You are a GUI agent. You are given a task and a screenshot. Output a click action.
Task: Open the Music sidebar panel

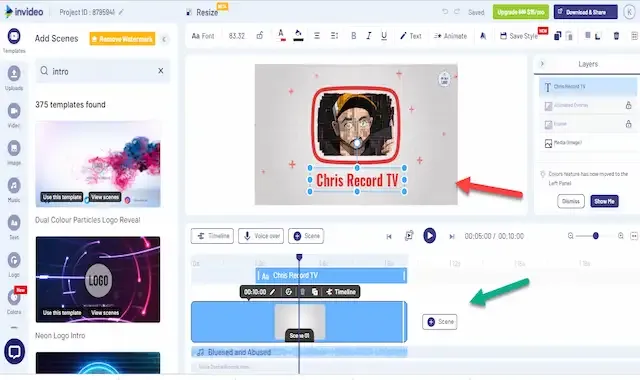(14, 189)
